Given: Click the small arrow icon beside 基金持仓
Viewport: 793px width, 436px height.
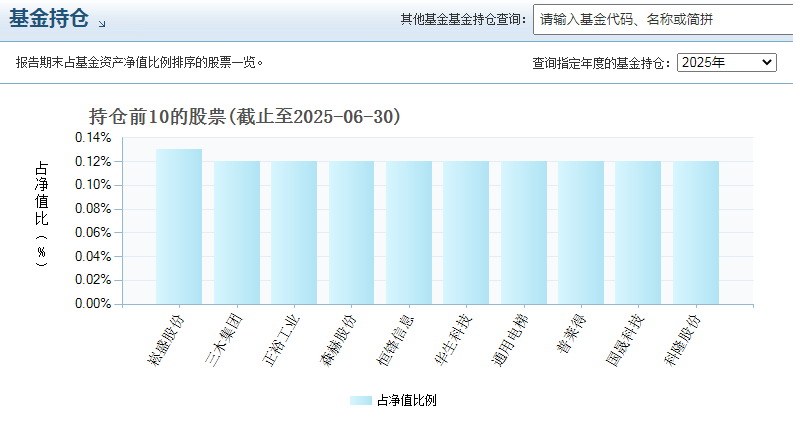Looking at the screenshot, I should tap(102, 23).
